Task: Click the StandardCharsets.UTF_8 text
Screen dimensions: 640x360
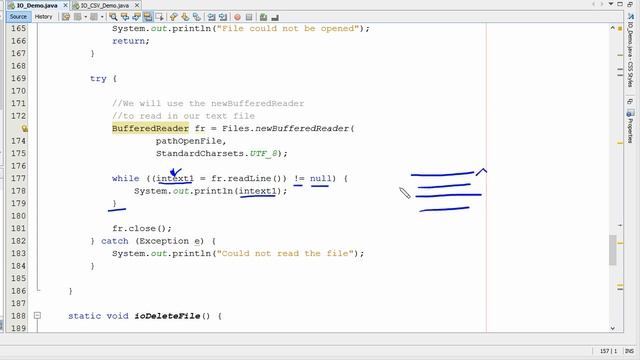Action: point(217,153)
